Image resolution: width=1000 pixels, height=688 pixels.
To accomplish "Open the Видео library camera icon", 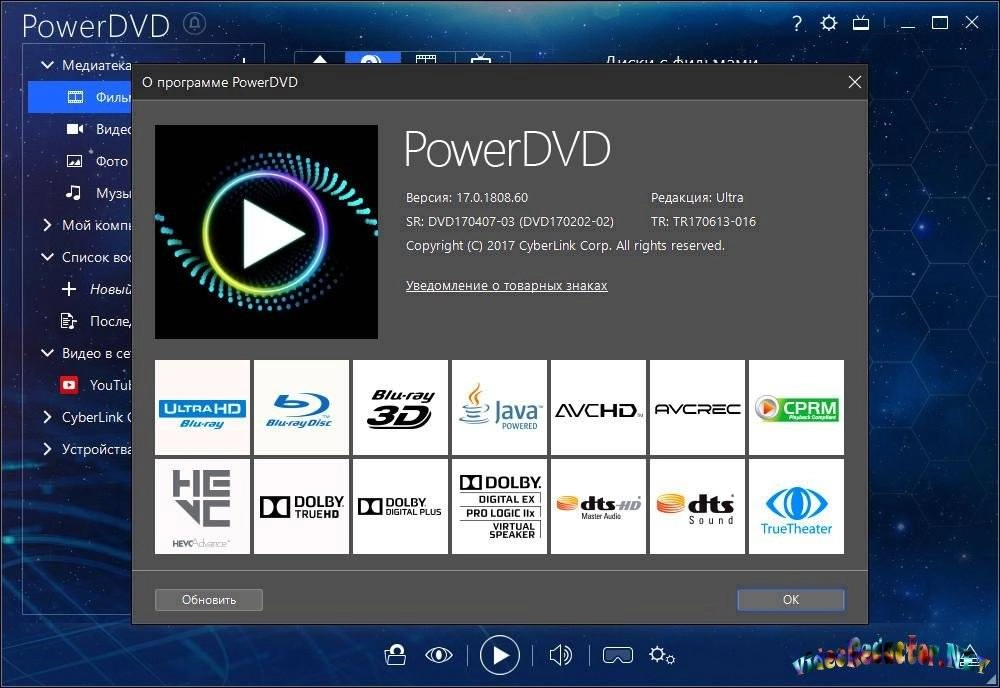I will click(75, 129).
